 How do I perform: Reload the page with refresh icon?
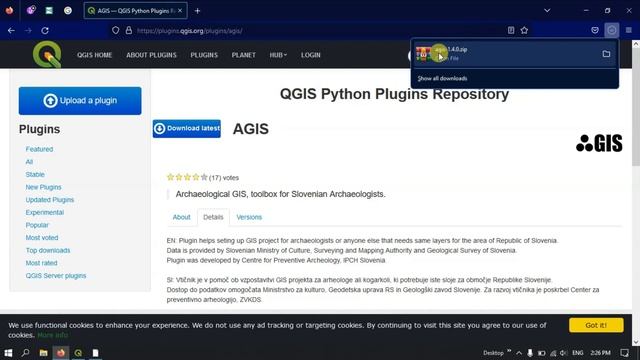click(x=45, y=31)
